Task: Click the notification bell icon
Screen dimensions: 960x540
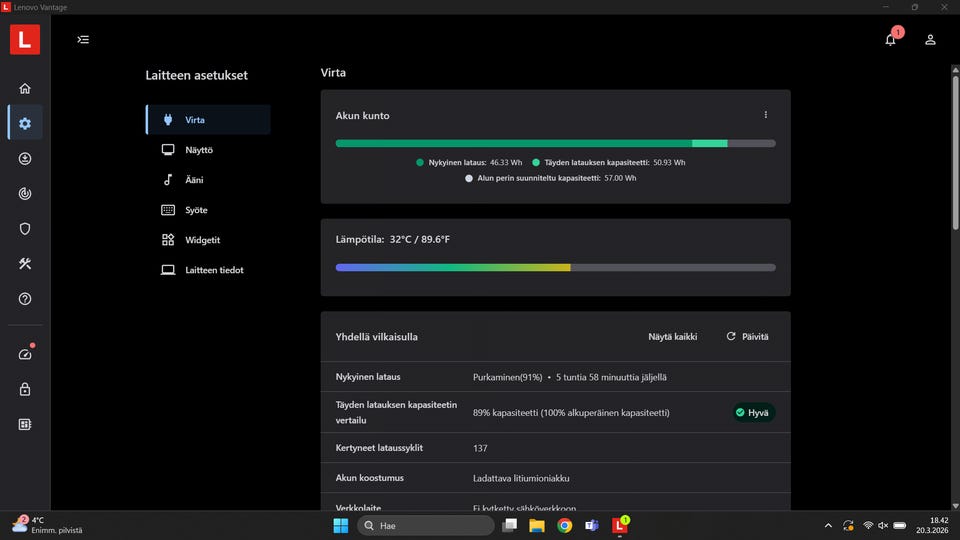Action: (x=890, y=40)
